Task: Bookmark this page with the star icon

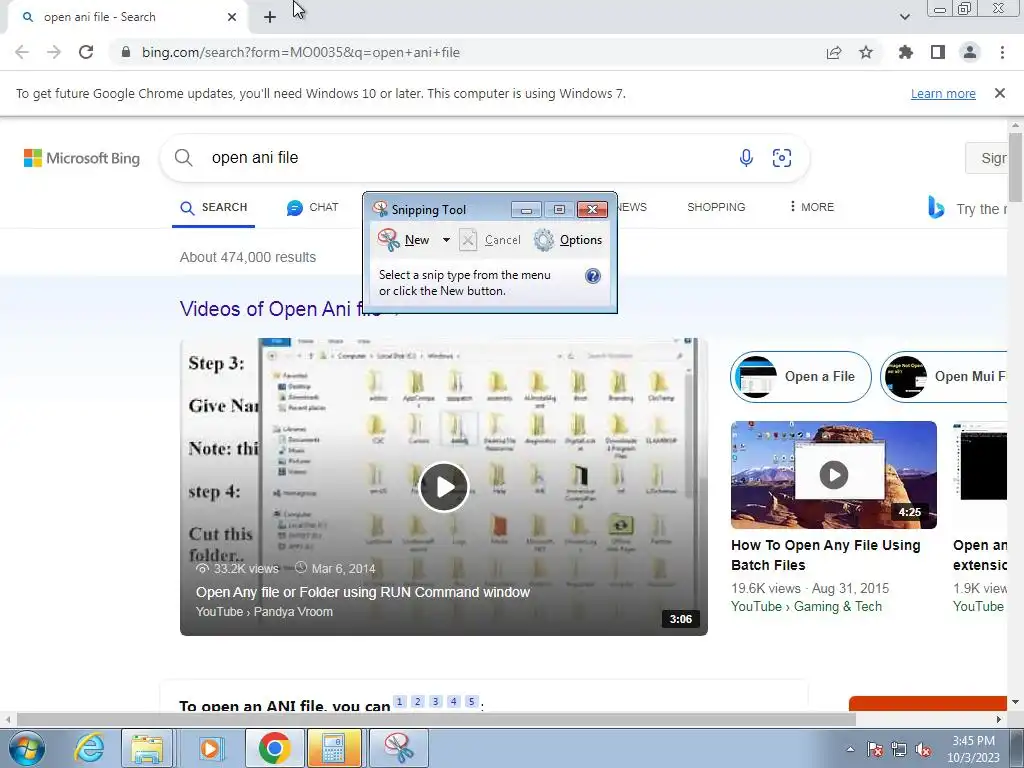Action: (x=866, y=52)
